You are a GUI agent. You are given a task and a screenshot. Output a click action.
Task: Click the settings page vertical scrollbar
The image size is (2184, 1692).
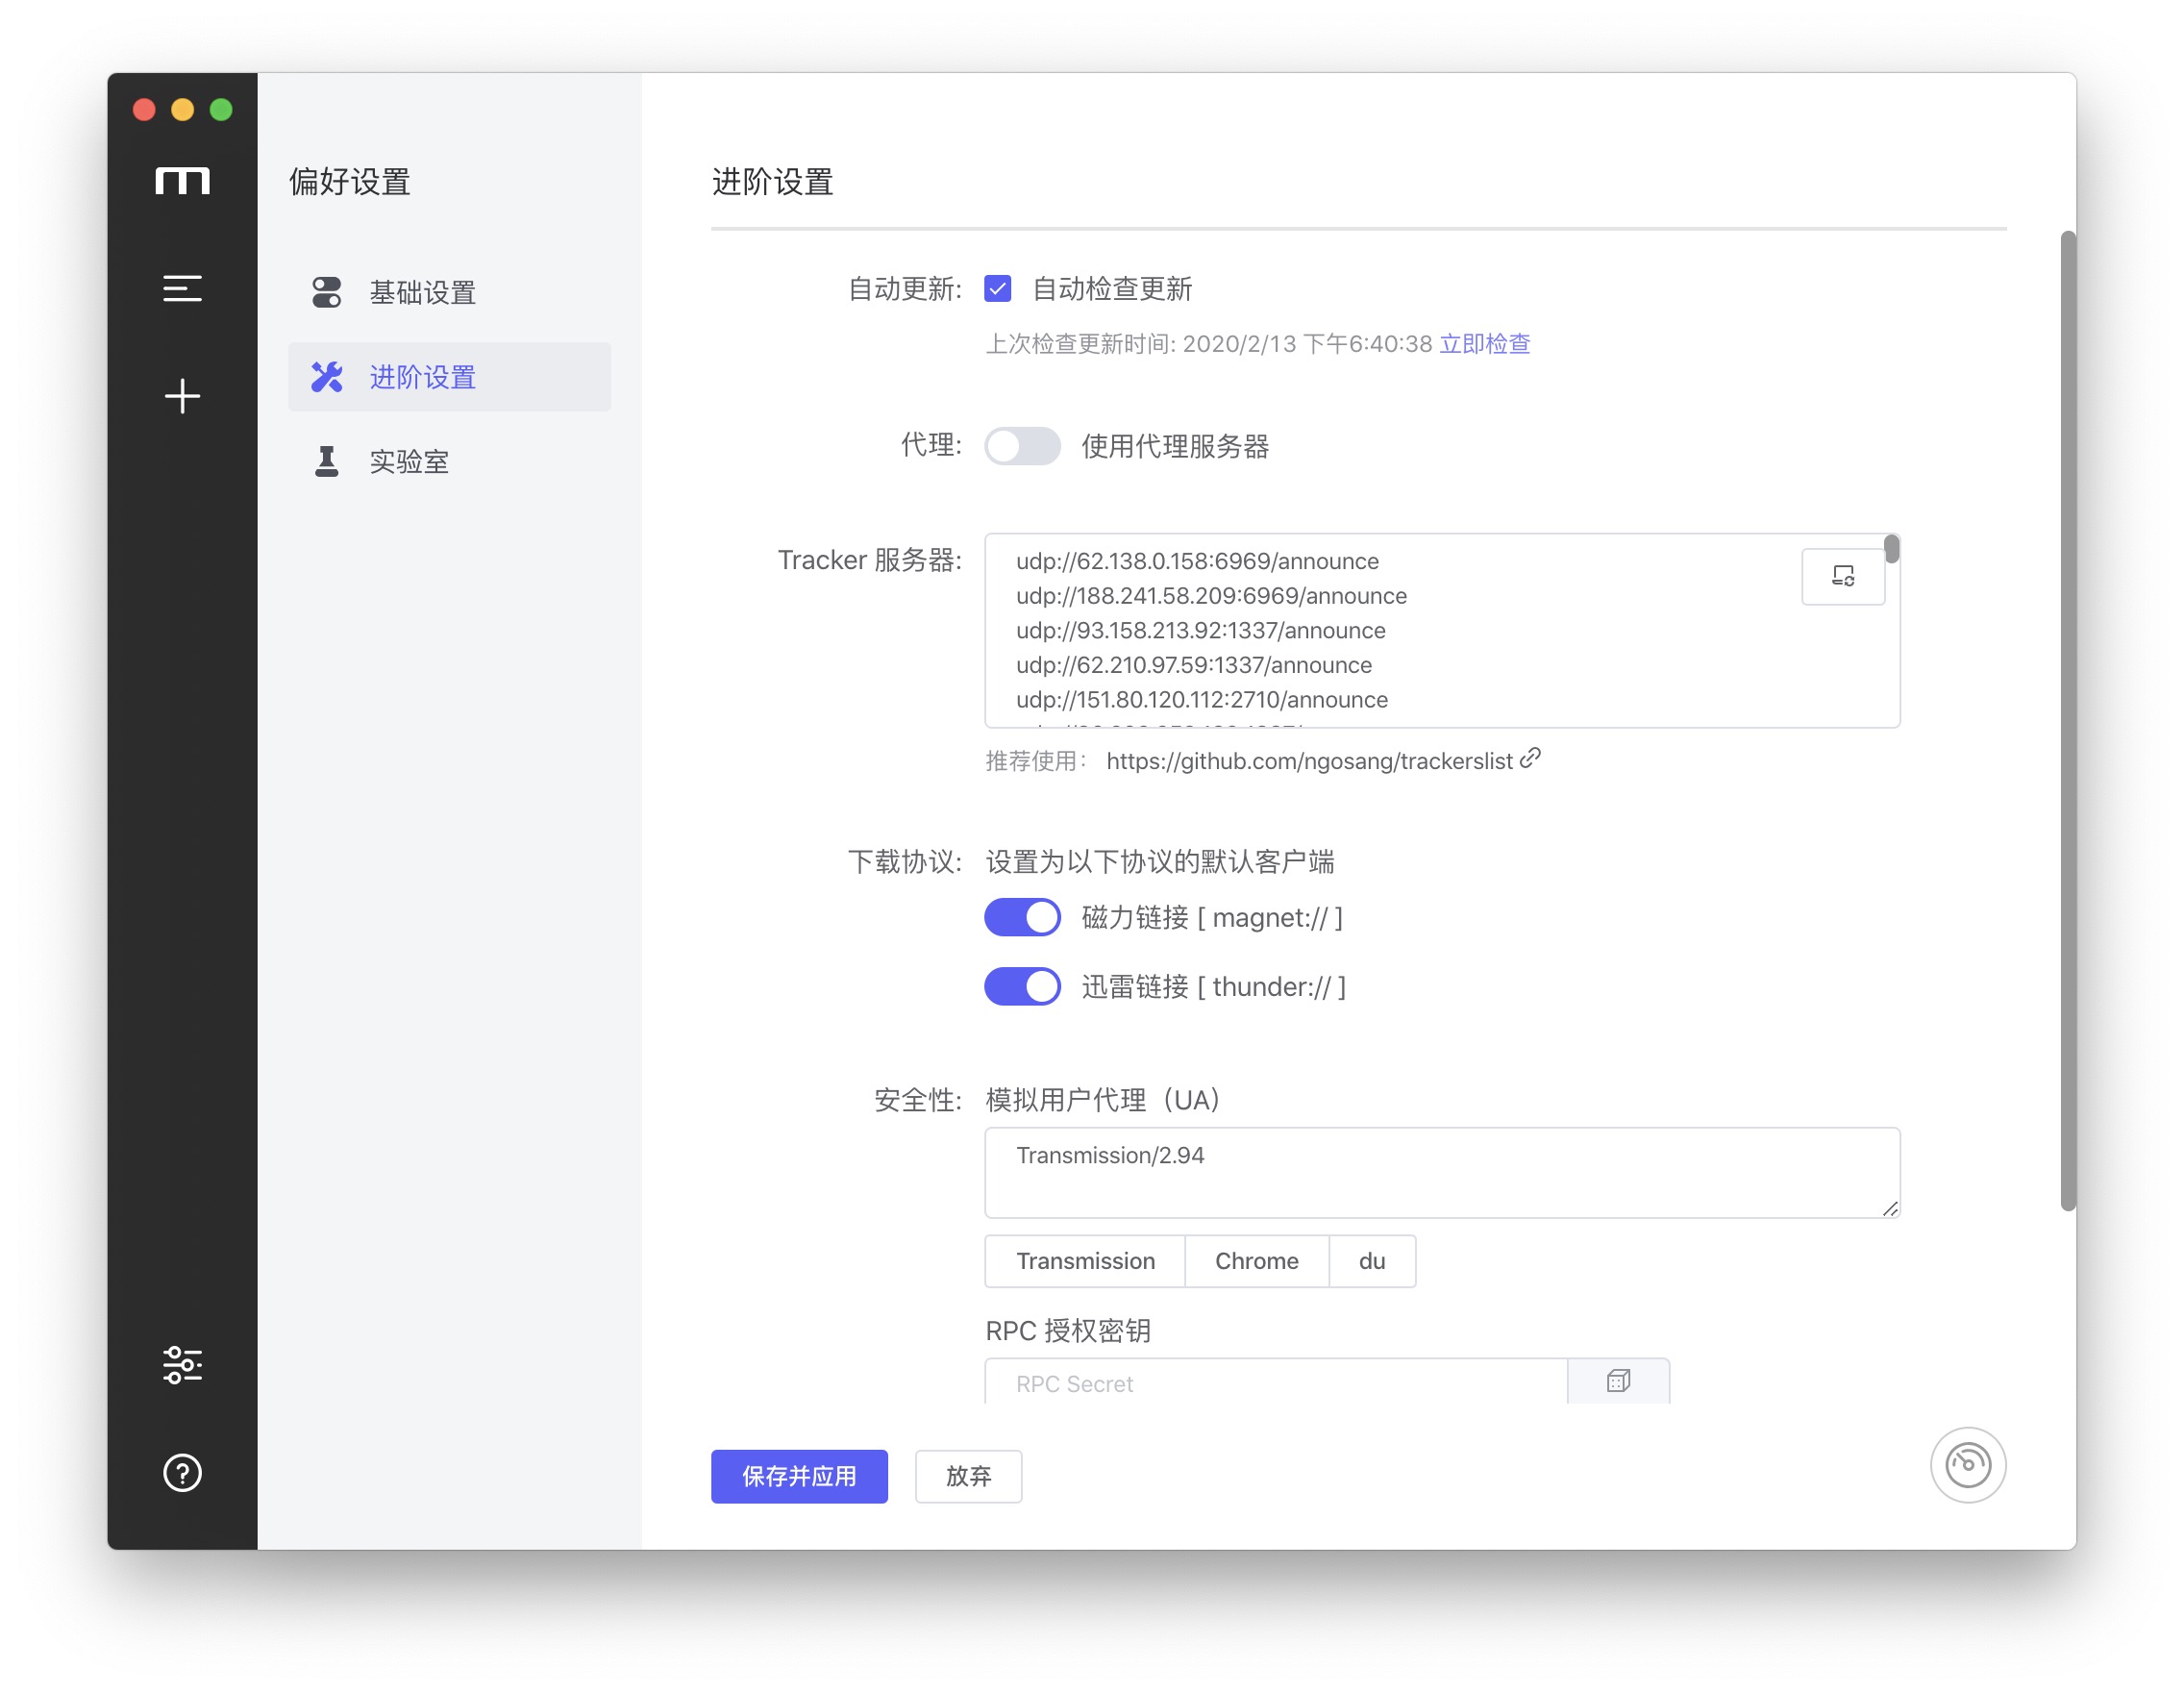click(x=2066, y=720)
